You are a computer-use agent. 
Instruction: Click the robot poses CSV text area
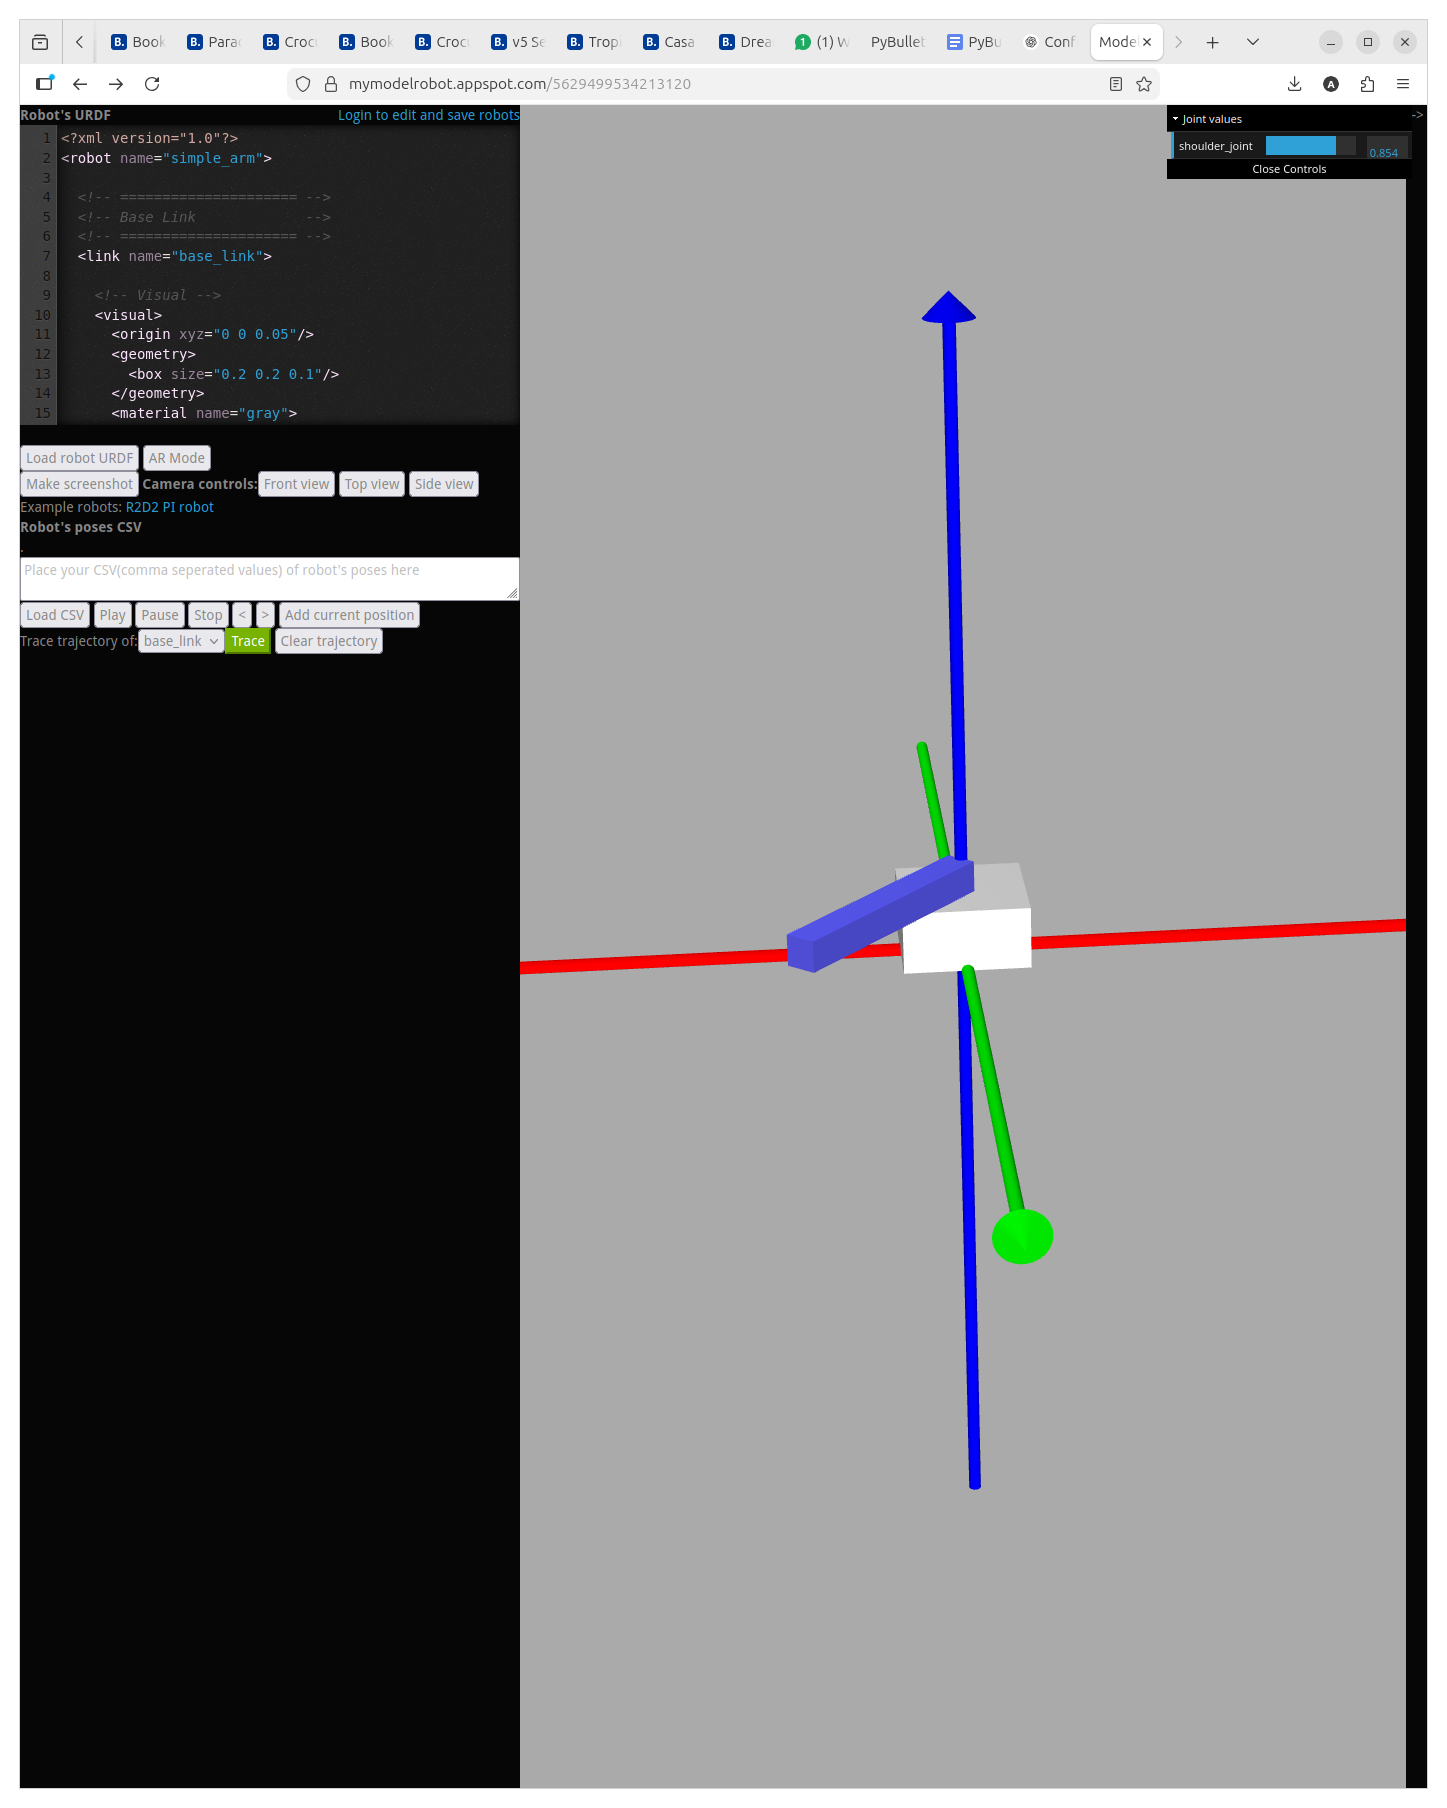tap(268, 579)
